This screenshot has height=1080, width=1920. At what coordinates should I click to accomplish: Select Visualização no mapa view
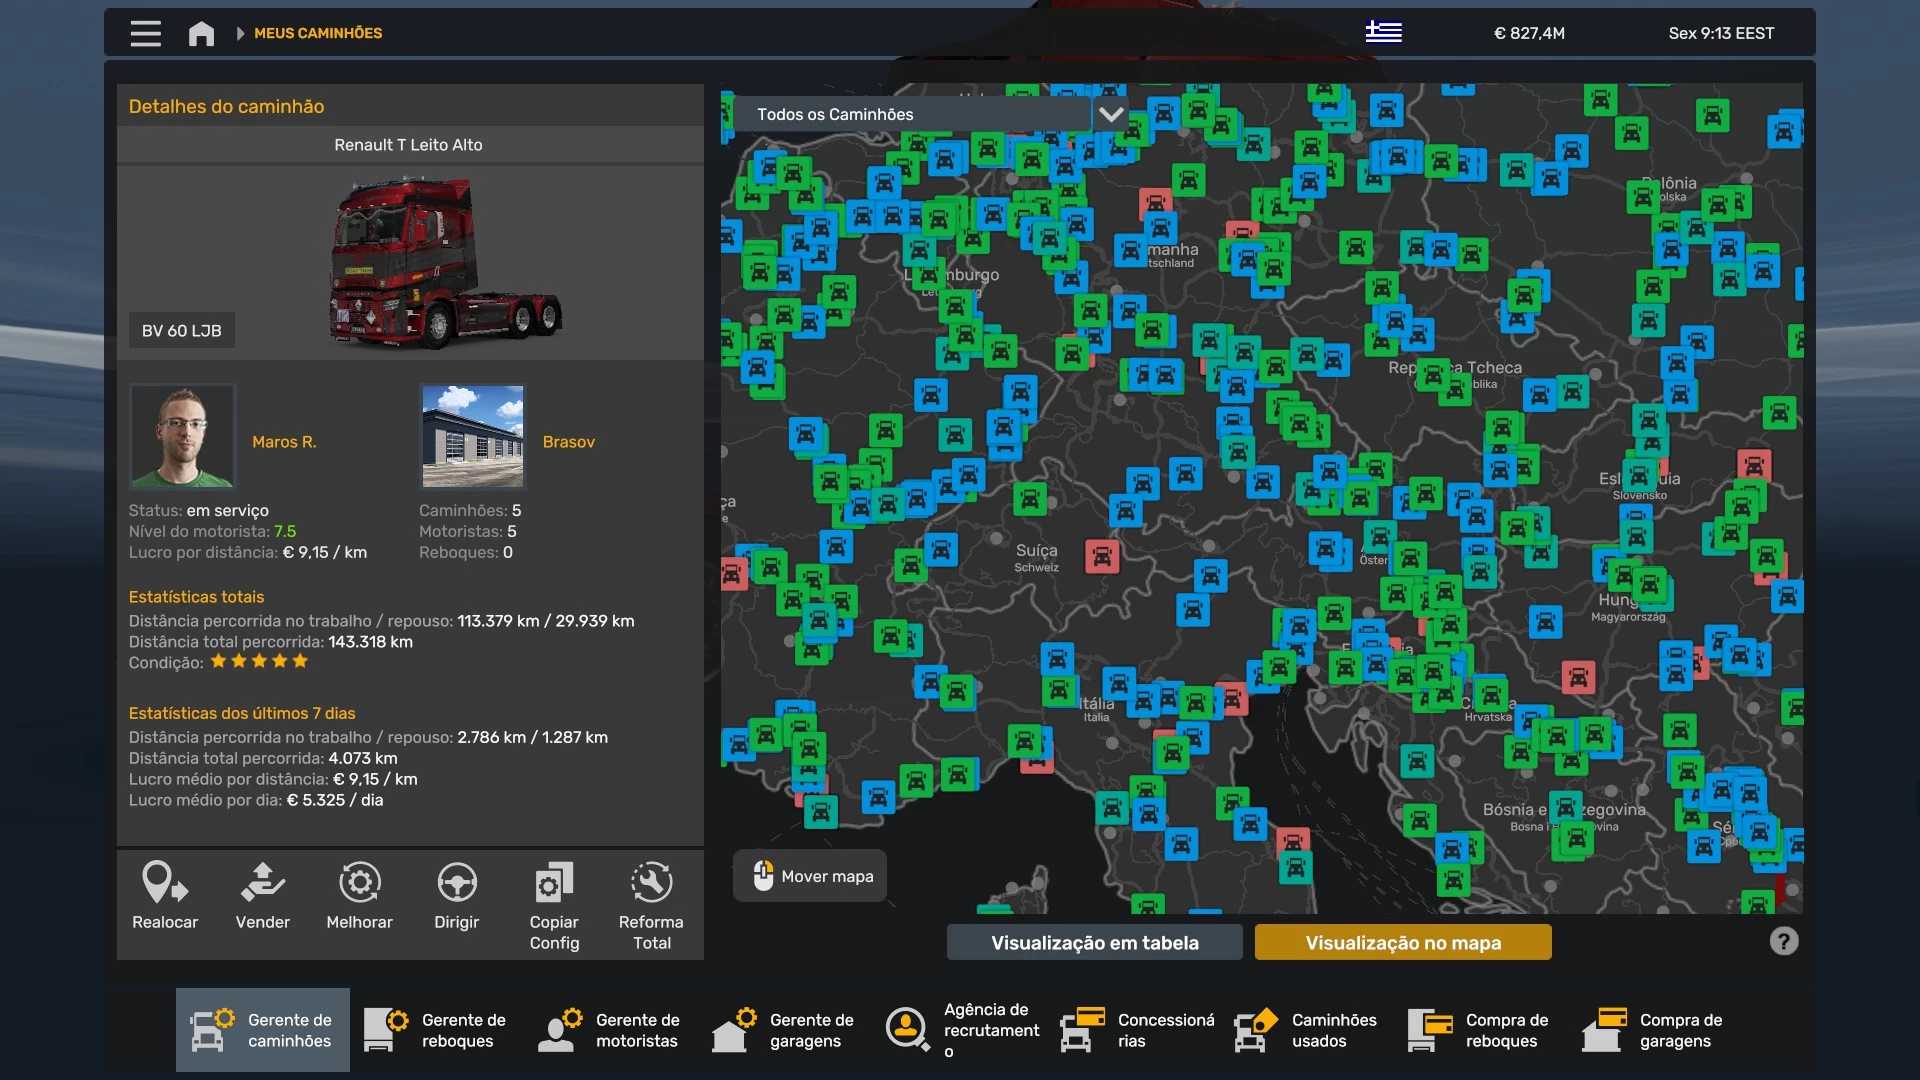[x=1403, y=942]
